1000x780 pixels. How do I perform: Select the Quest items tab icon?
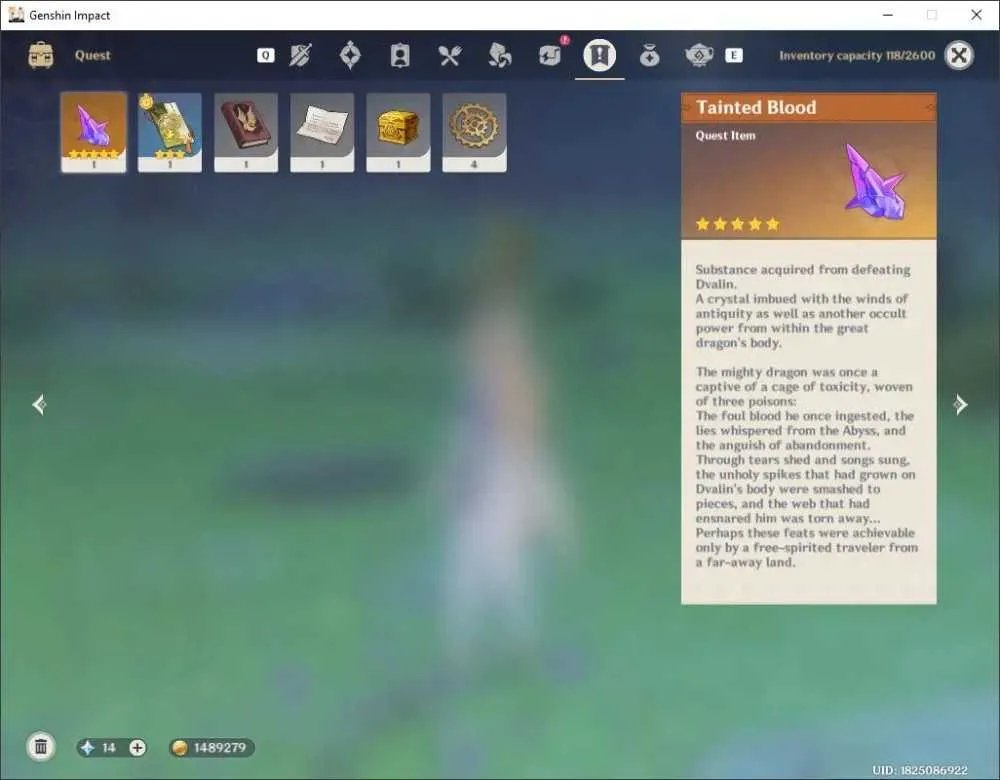click(599, 55)
